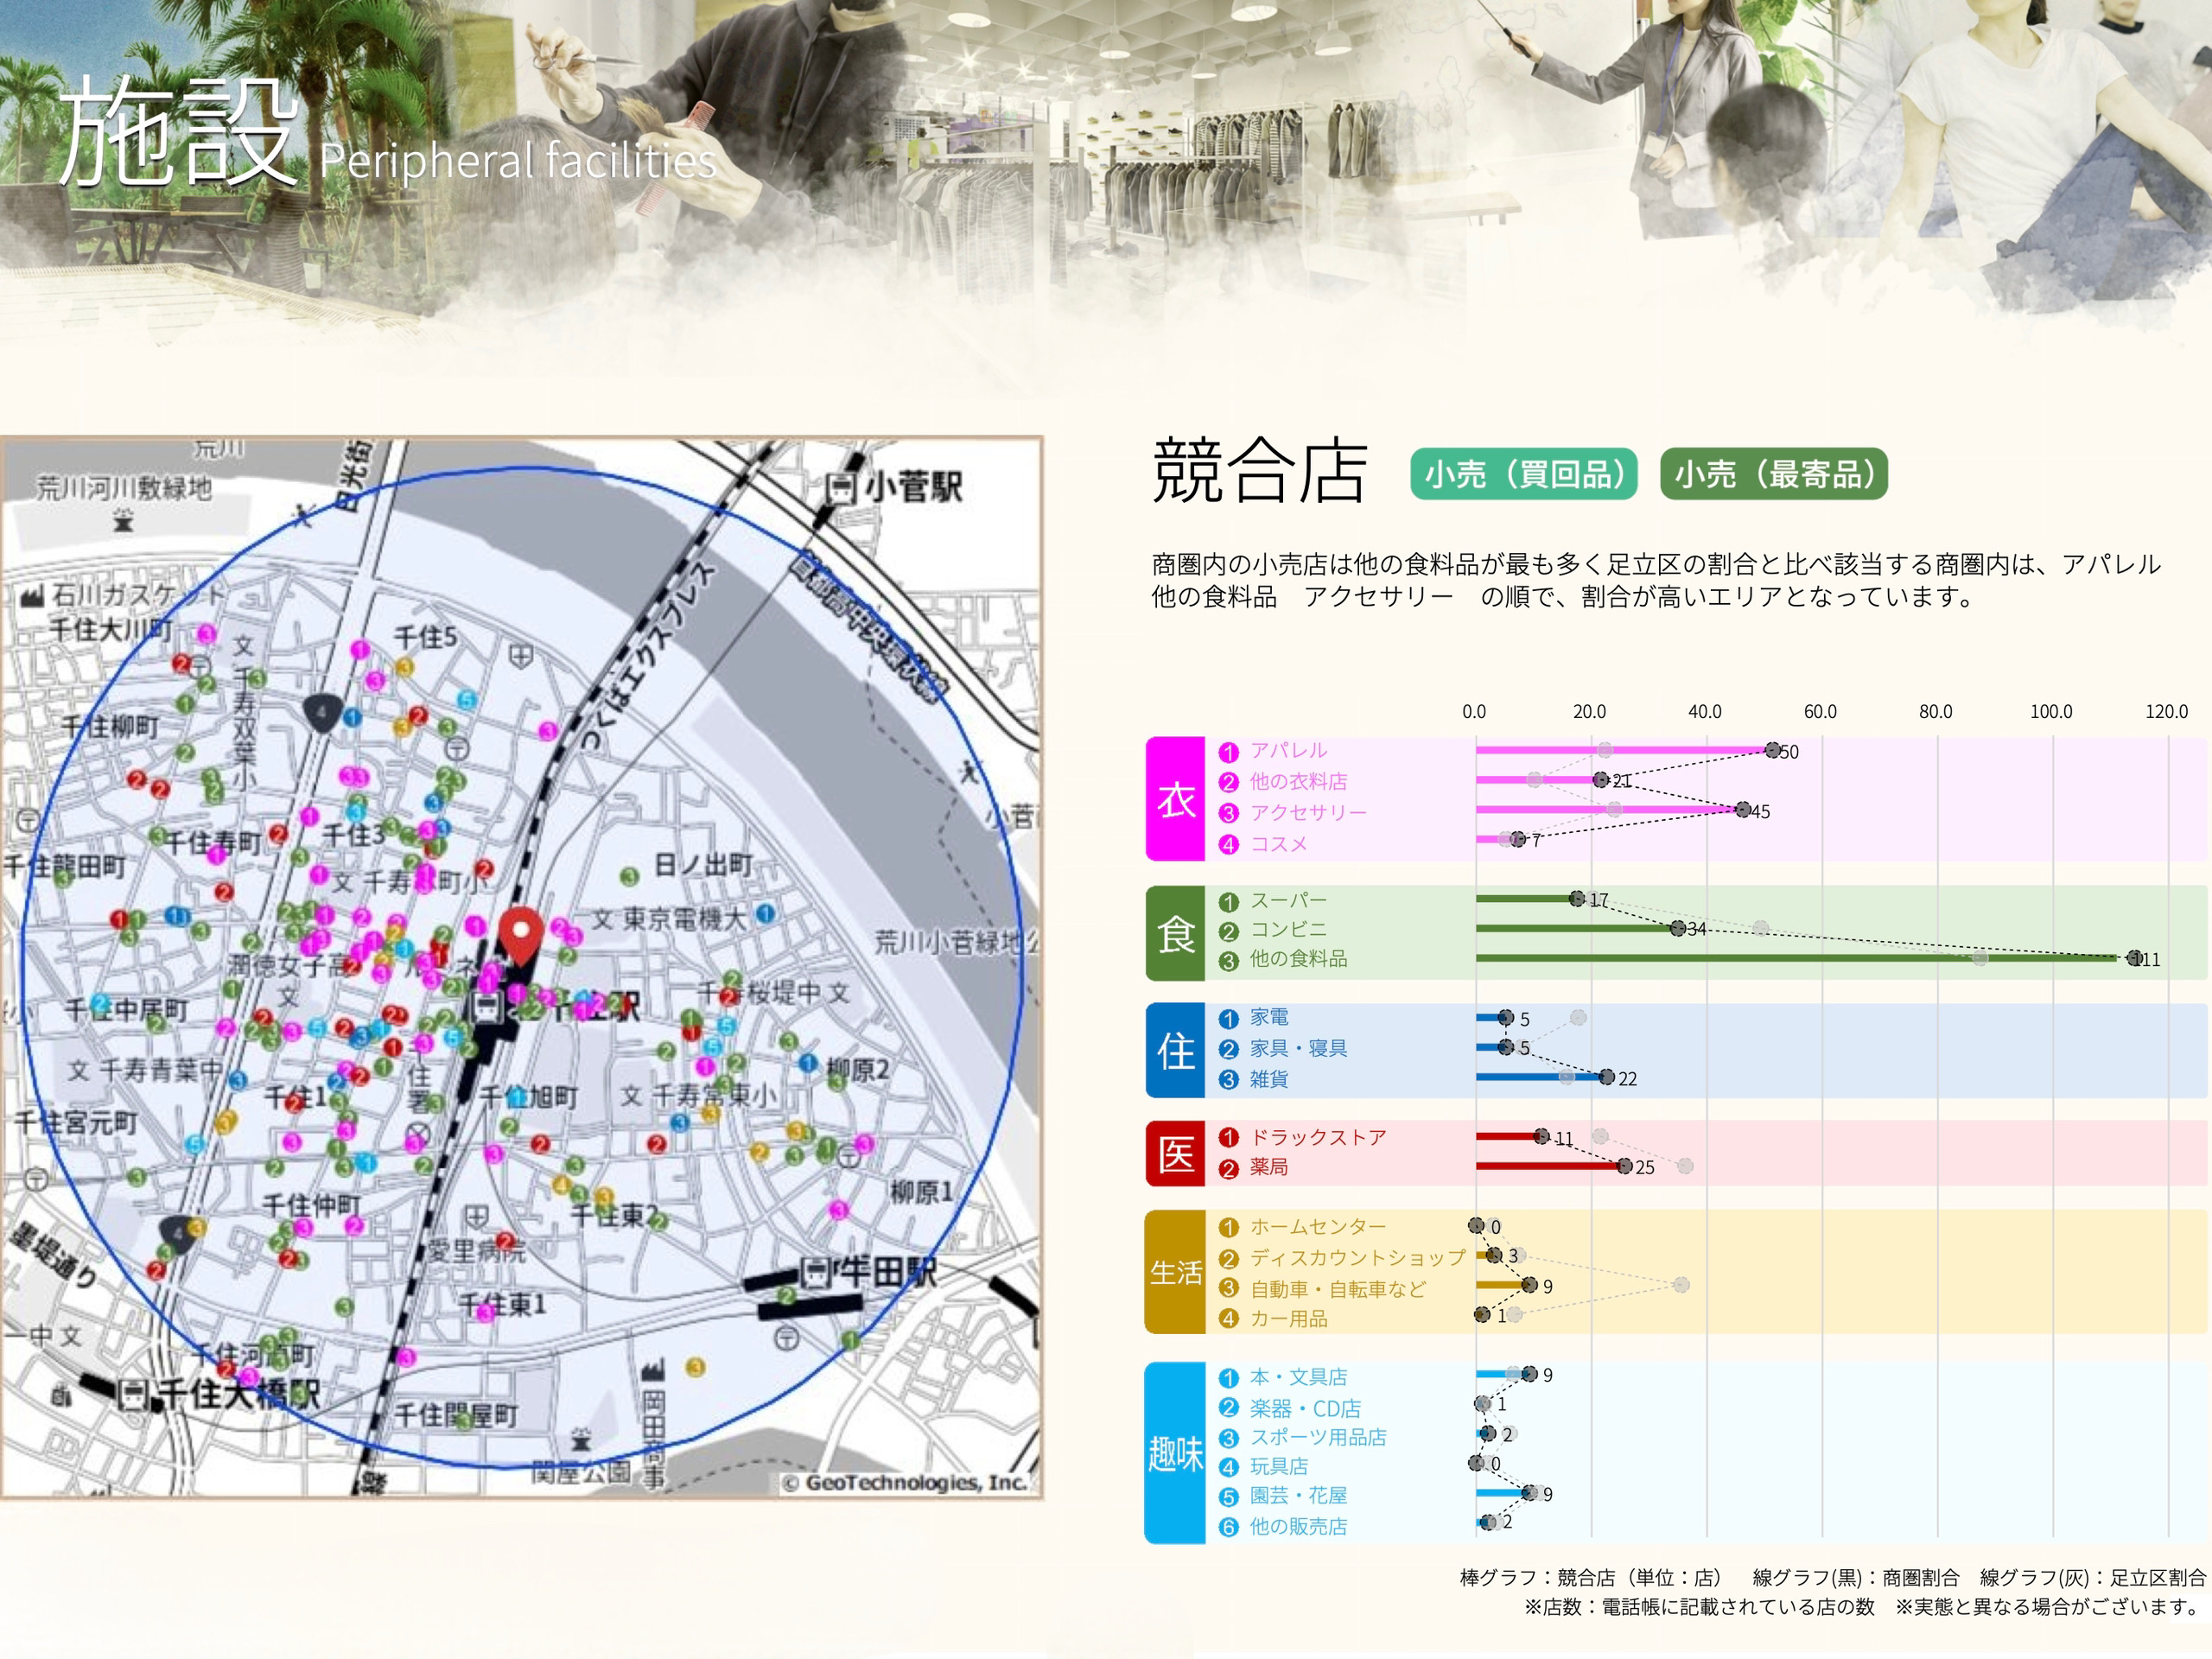This screenshot has height=1659, width=2212.
Task: Click the 競合店 heading
Action: click(1259, 471)
